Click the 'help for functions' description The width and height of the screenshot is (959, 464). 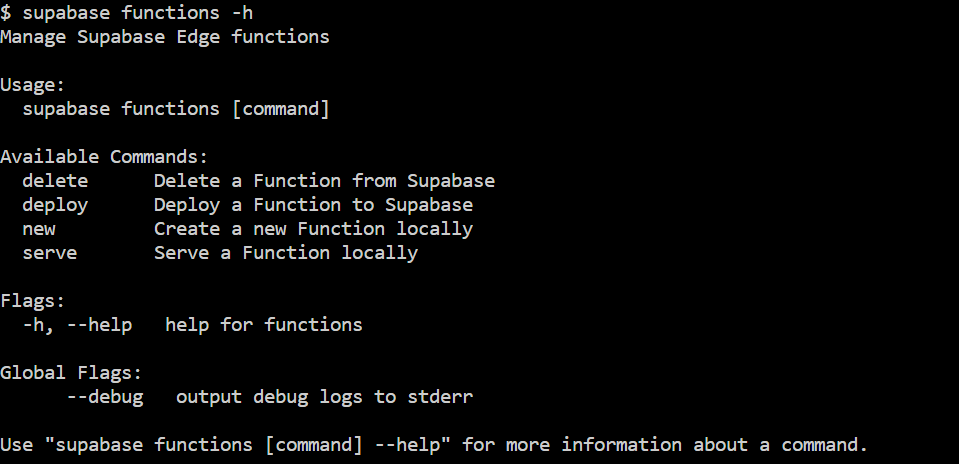click(x=264, y=325)
